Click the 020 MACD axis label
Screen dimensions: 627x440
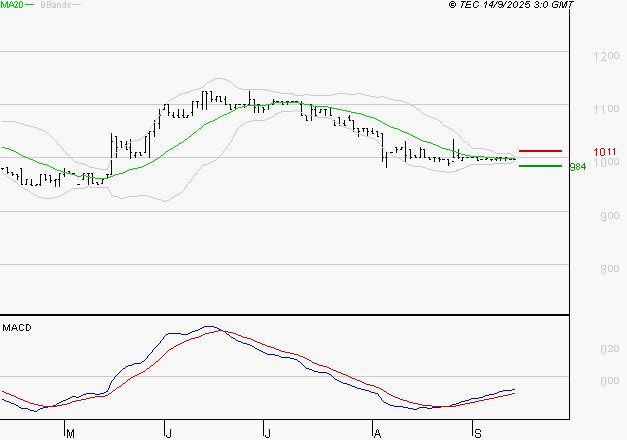tap(610, 349)
